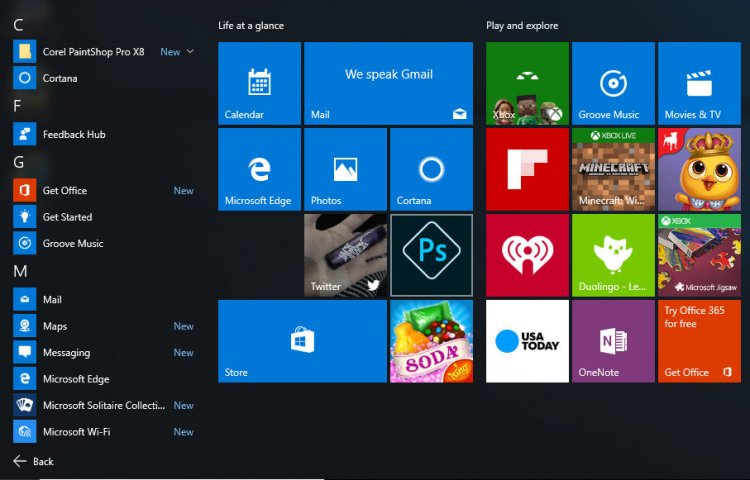Click the letter C section header
Viewport: 750px width, 480px height.
18,25
